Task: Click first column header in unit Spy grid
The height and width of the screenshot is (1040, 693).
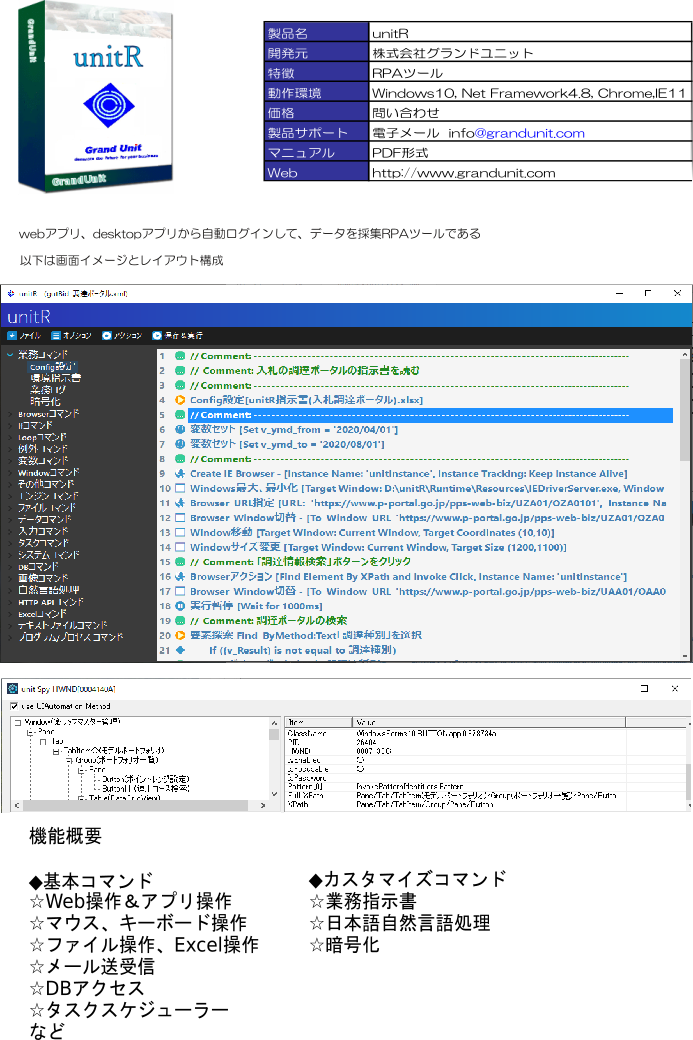Action: coord(318,722)
